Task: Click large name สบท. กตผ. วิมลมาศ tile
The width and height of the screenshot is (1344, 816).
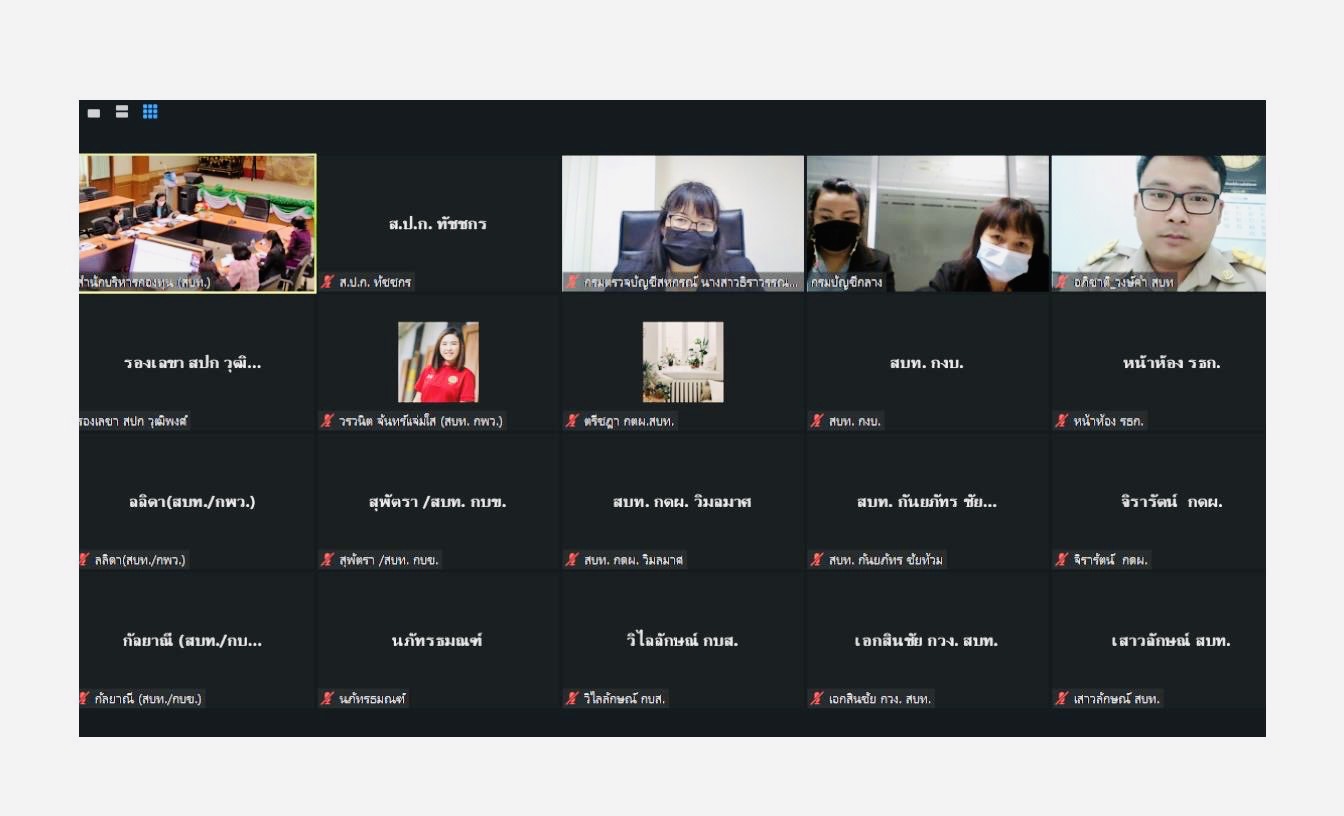Action: pyautogui.click(x=682, y=502)
